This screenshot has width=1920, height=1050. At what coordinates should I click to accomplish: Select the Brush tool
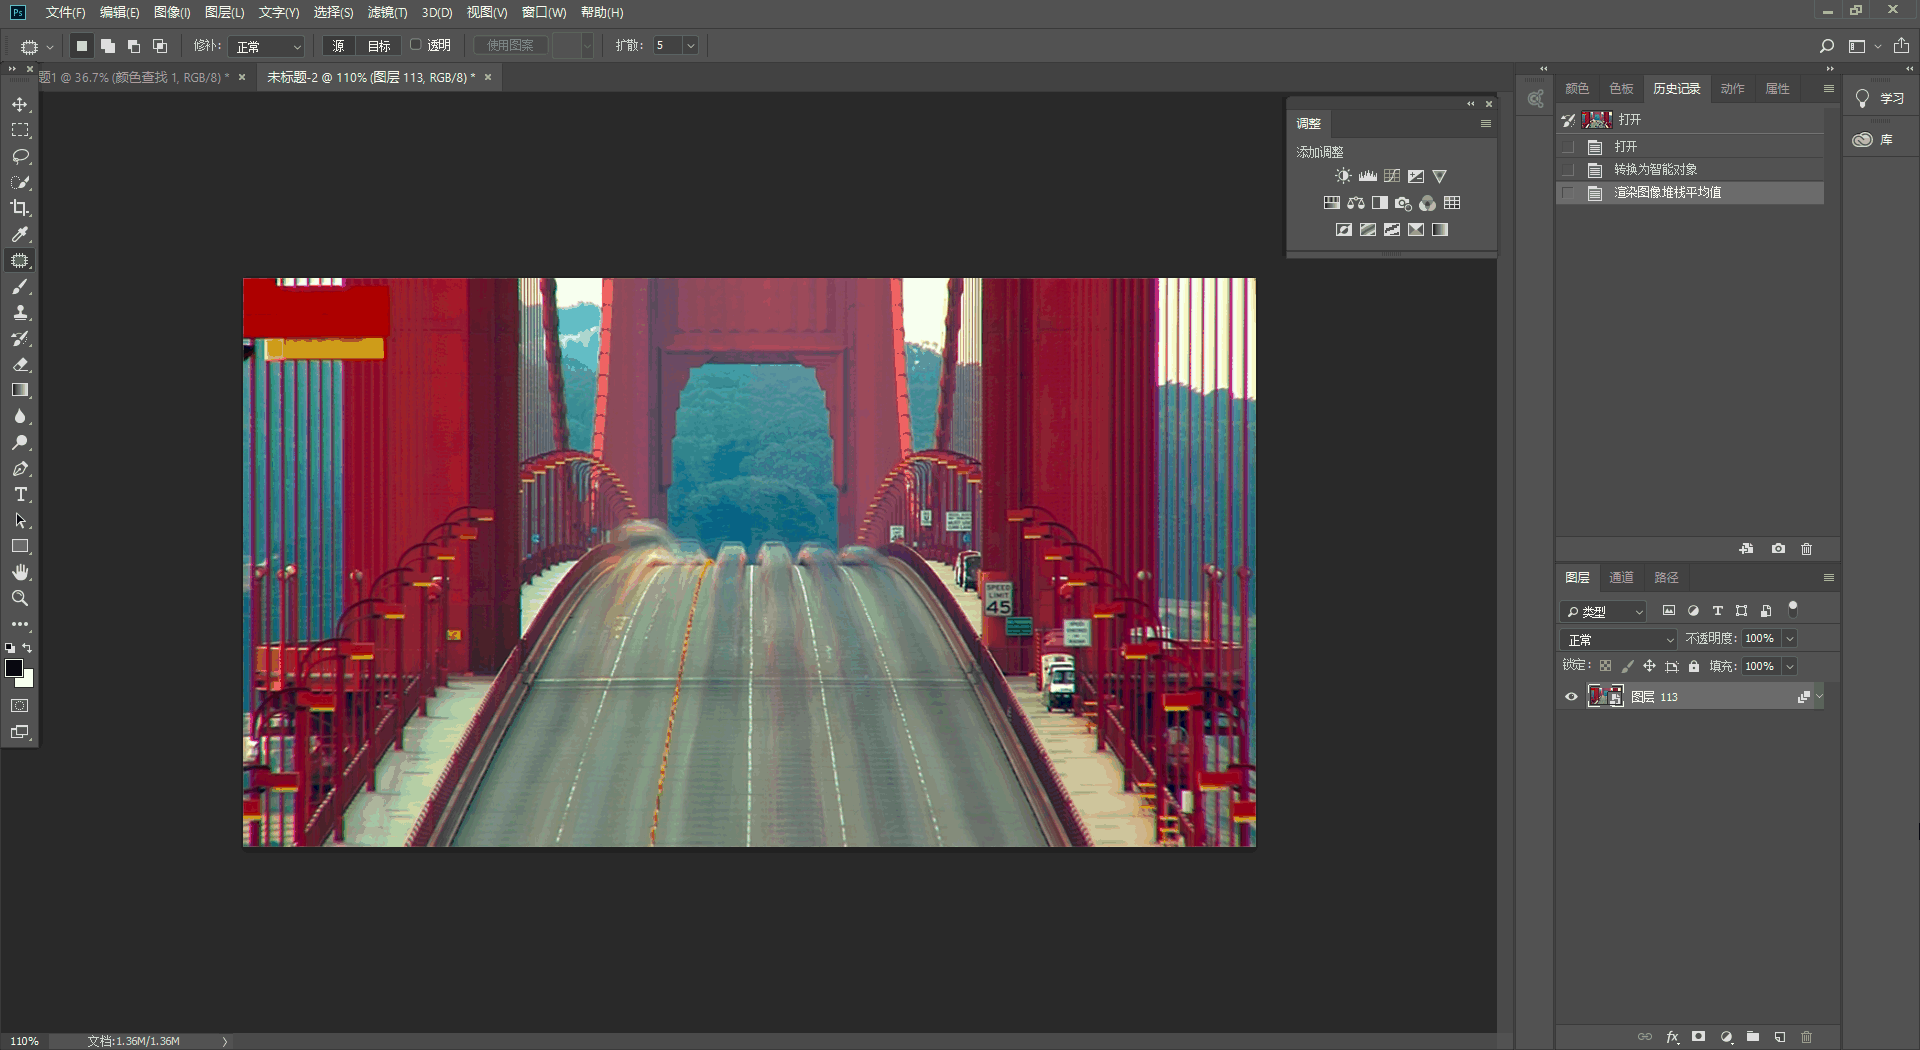click(20, 287)
